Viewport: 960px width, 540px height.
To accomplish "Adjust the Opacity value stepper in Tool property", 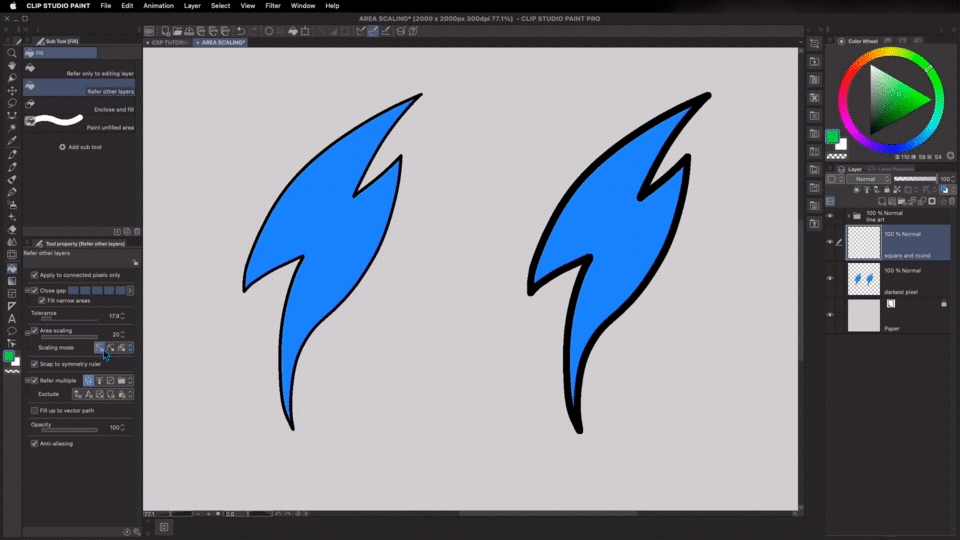I will click(x=122, y=428).
